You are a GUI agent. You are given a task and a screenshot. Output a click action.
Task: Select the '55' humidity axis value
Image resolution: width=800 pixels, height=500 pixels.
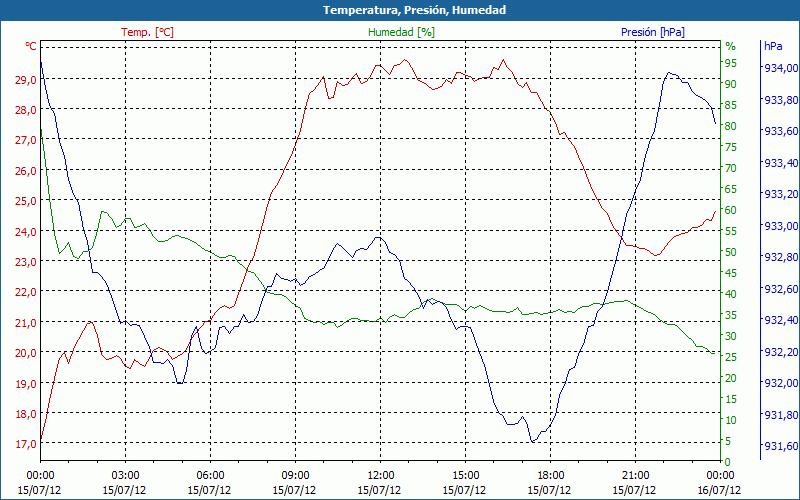731,231
